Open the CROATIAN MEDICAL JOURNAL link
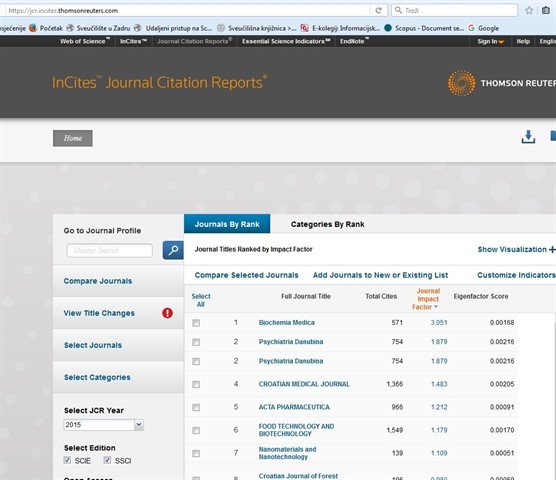The height and width of the screenshot is (480, 556). (304, 384)
